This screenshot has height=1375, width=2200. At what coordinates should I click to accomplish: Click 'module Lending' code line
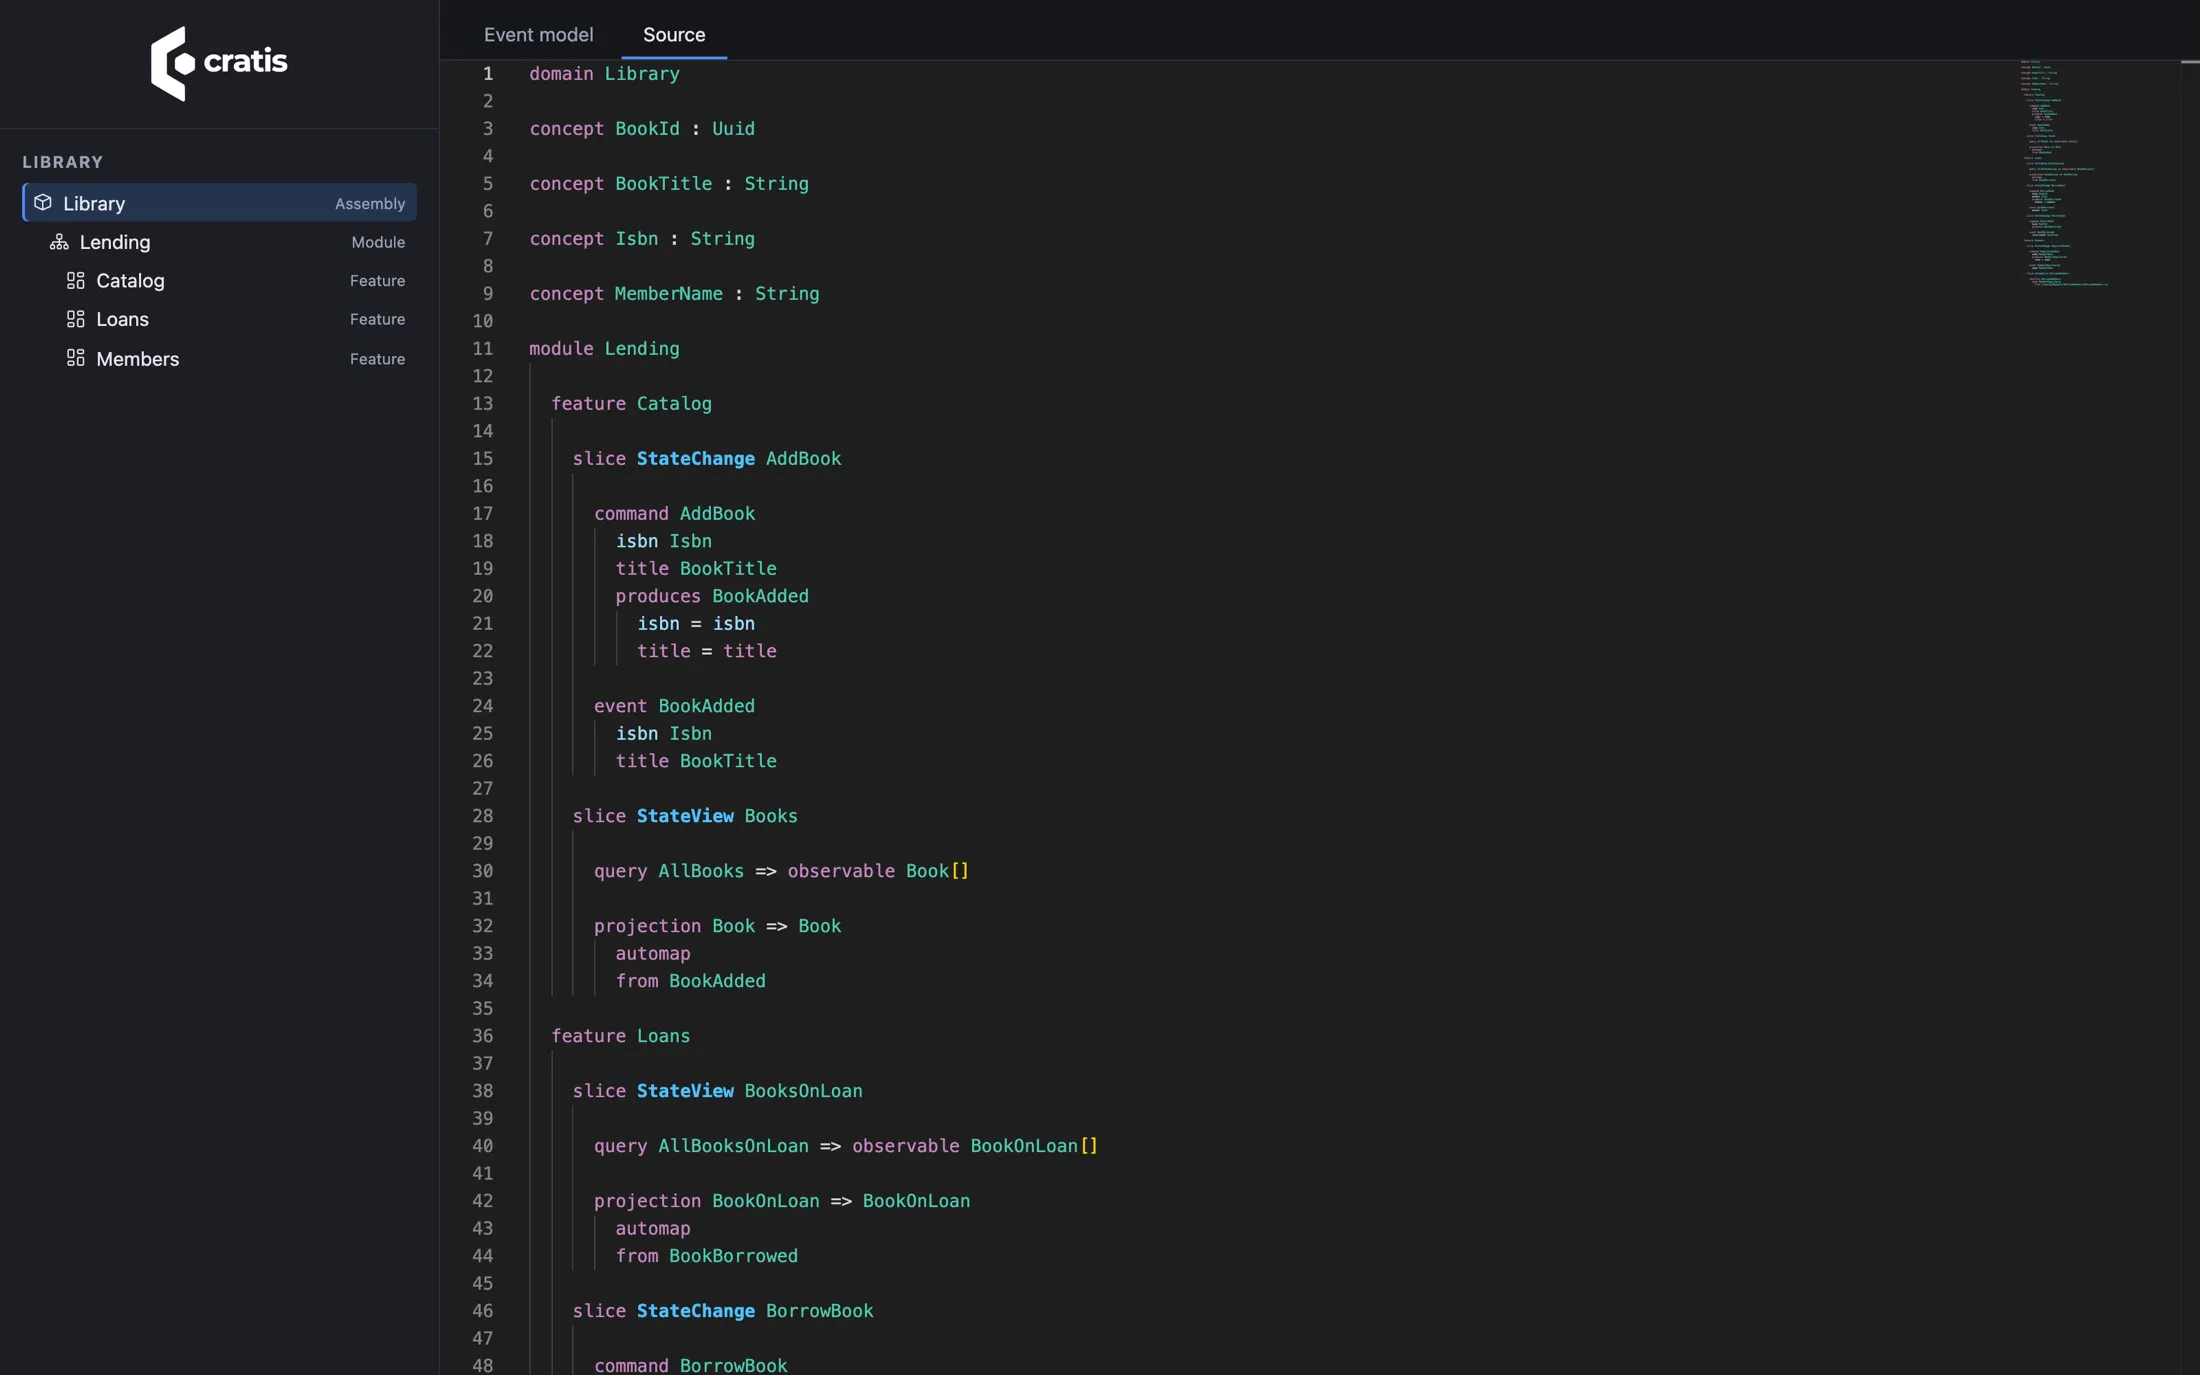point(604,349)
